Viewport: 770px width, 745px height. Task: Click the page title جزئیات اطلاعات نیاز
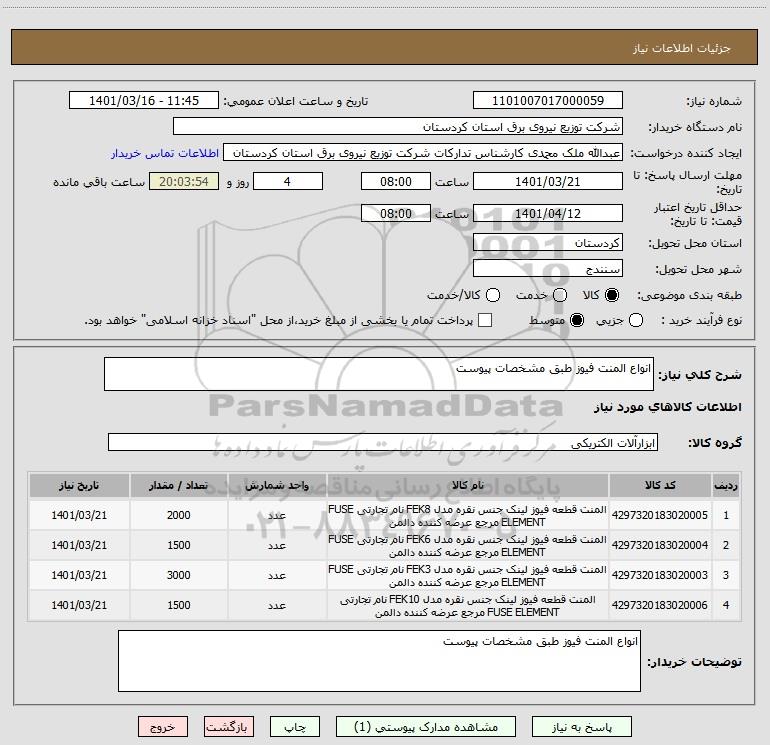tap(681, 48)
